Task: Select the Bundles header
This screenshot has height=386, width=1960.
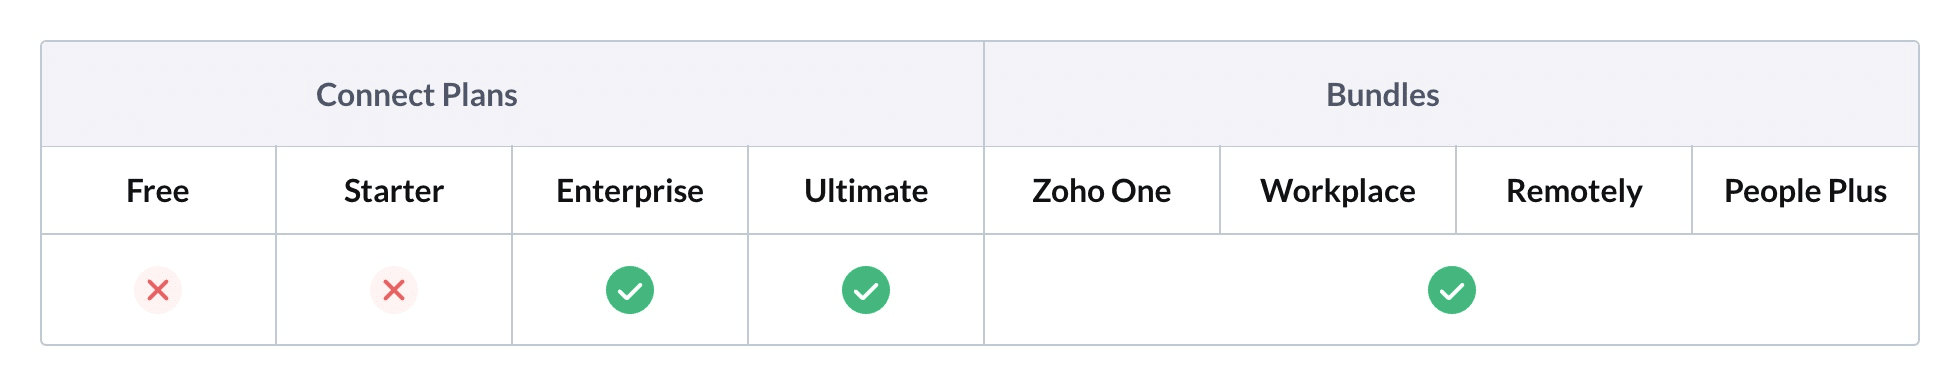Action: coord(1383,95)
